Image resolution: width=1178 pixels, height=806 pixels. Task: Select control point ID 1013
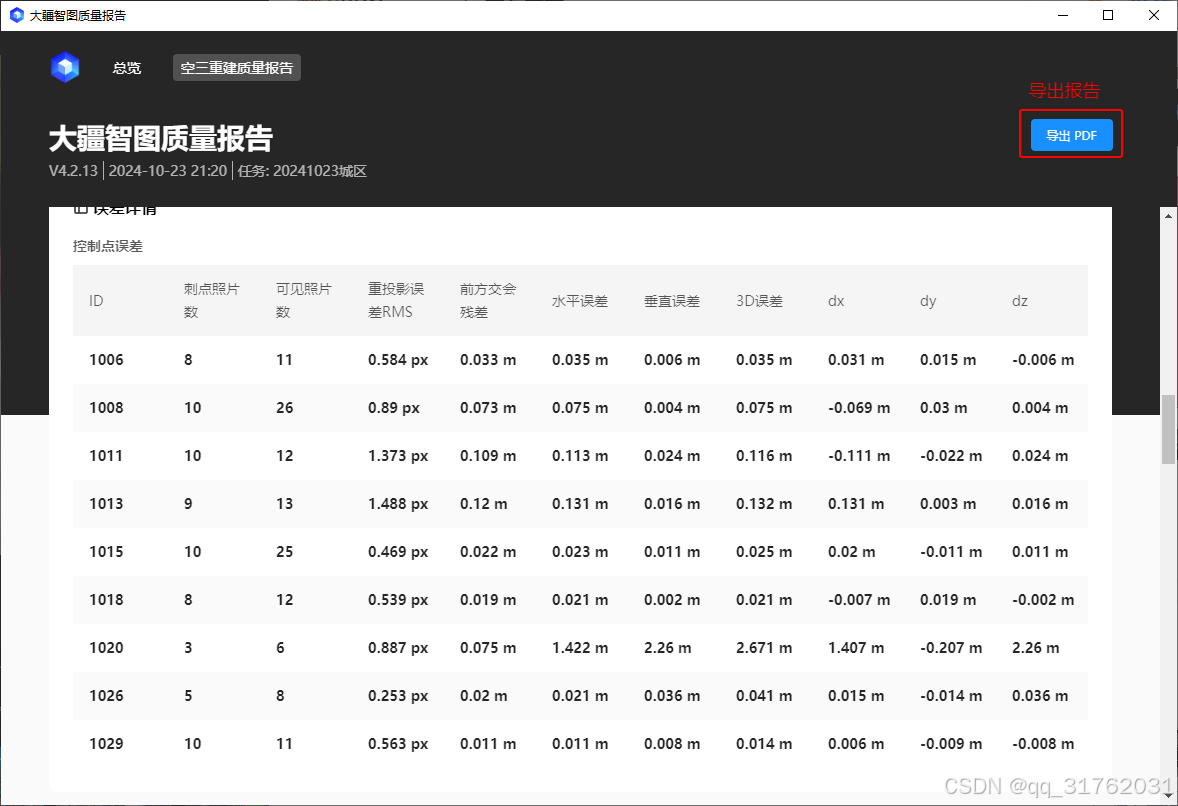[x=106, y=504]
